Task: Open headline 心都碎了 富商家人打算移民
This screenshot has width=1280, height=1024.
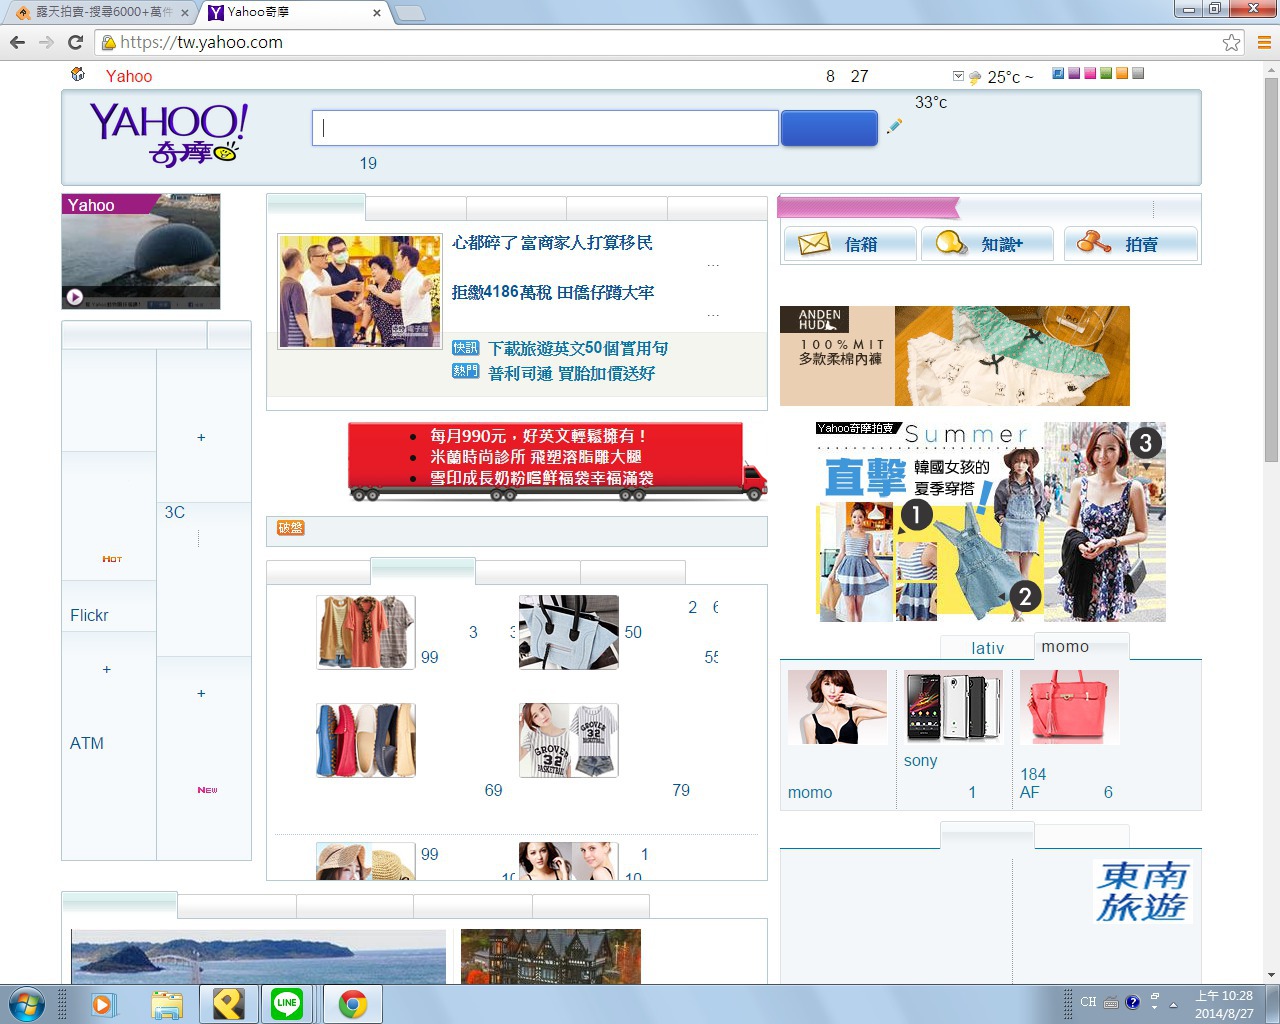Action: point(552,242)
